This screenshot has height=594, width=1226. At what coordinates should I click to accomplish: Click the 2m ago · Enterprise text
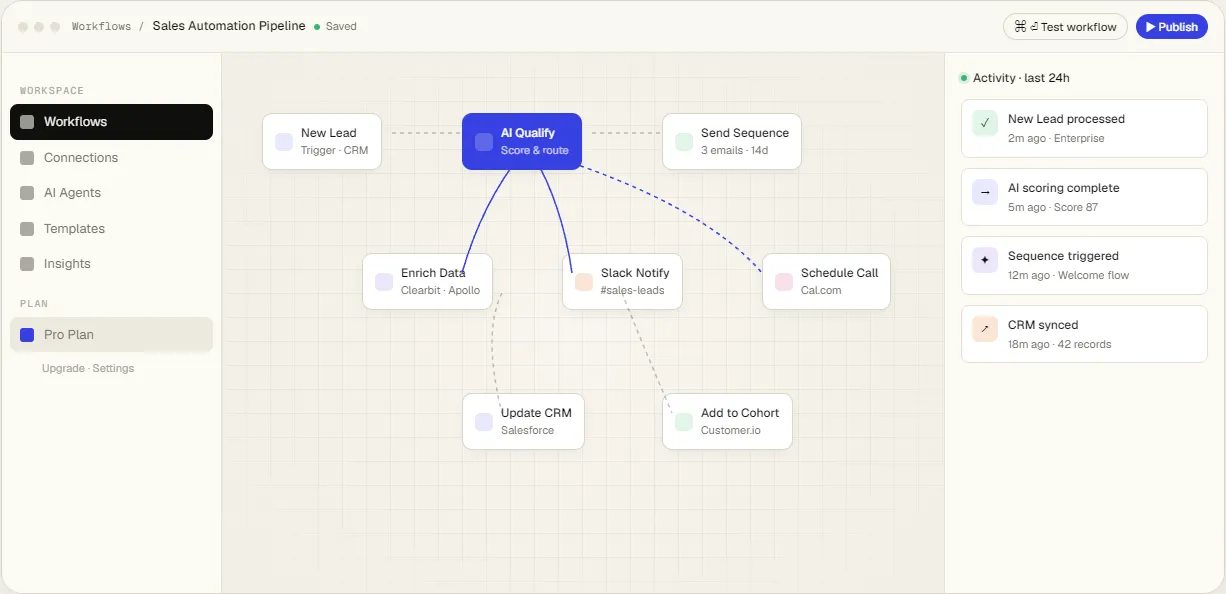click(1056, 138)
